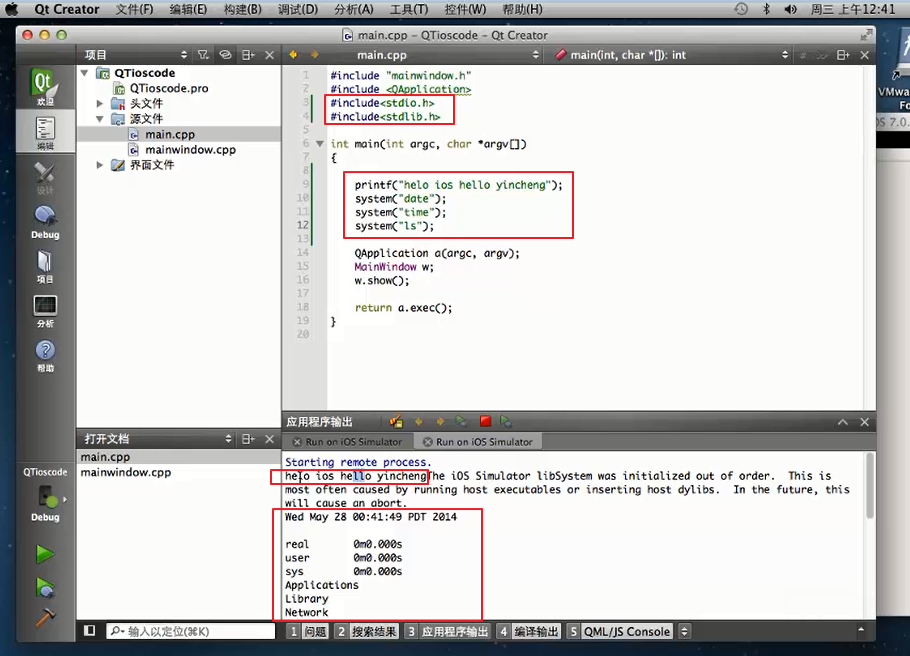Image resolution: width=910 pixels, height=656 pixels.
Task: Toggle the left sidebar visibility button
Action: click(x=89, y=630)
